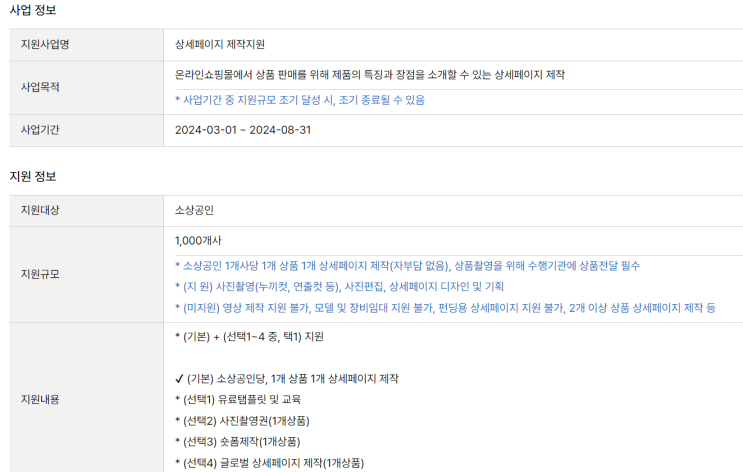Click the blue note mentioning 자부담 없음

tap(407, 265)
